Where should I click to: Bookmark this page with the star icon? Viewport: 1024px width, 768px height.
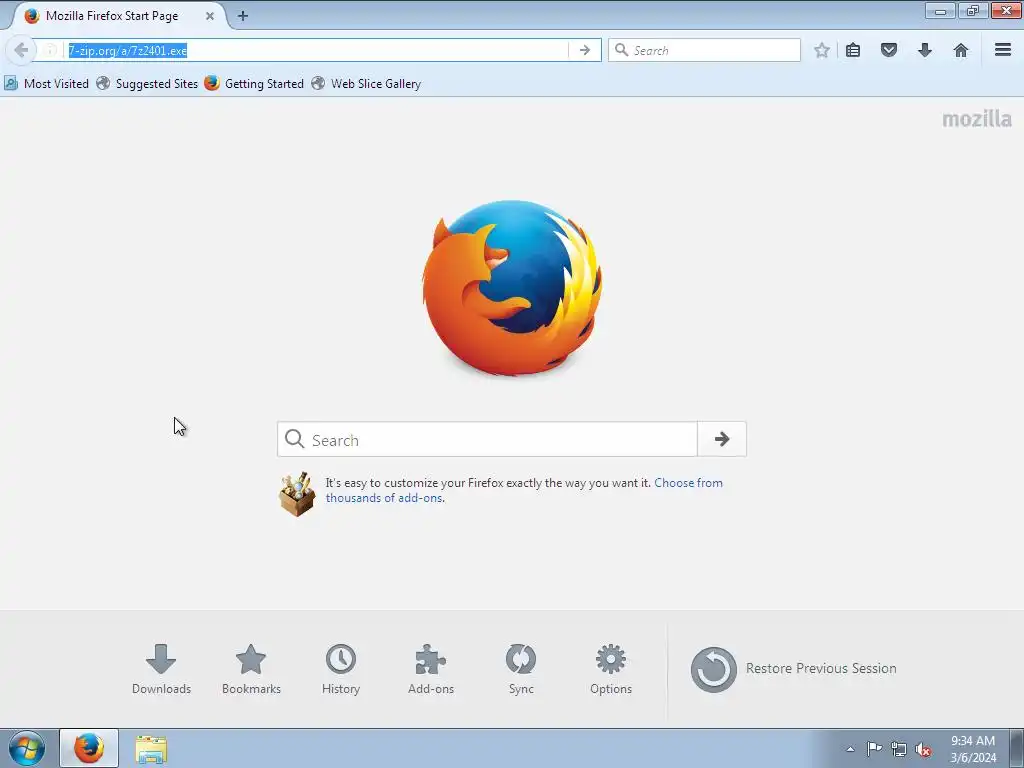click(822, 50)
